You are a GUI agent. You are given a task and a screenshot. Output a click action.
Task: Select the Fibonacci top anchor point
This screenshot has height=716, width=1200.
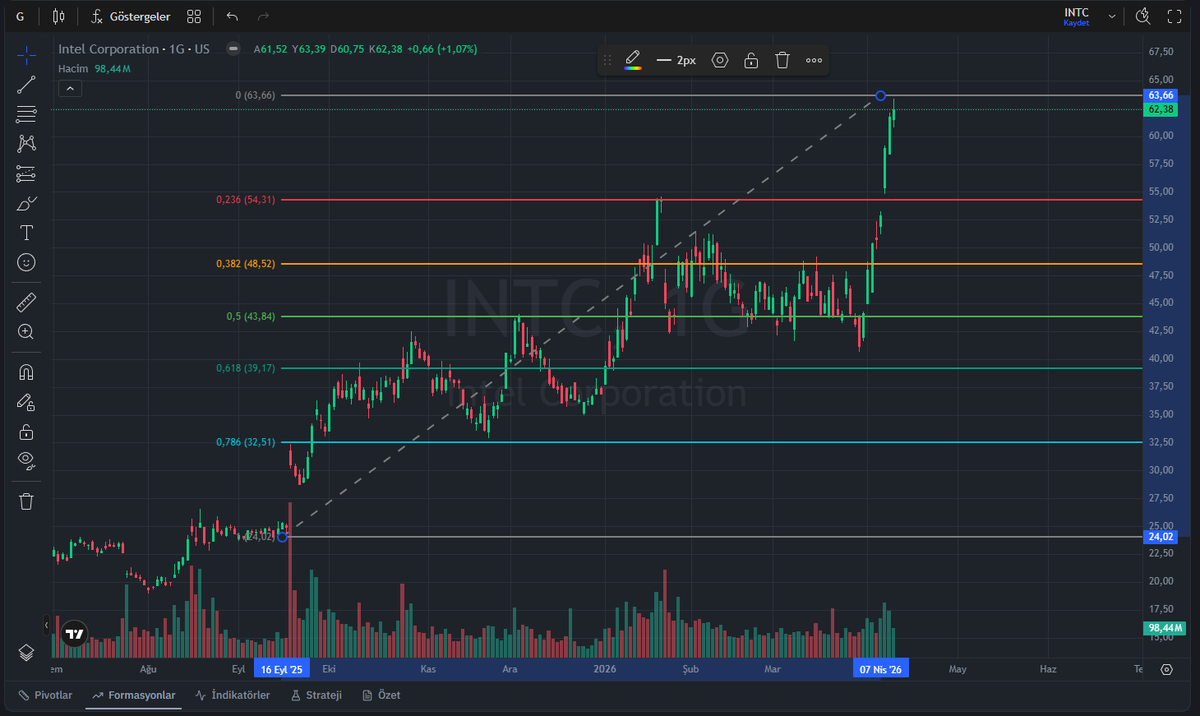point(880,96)
